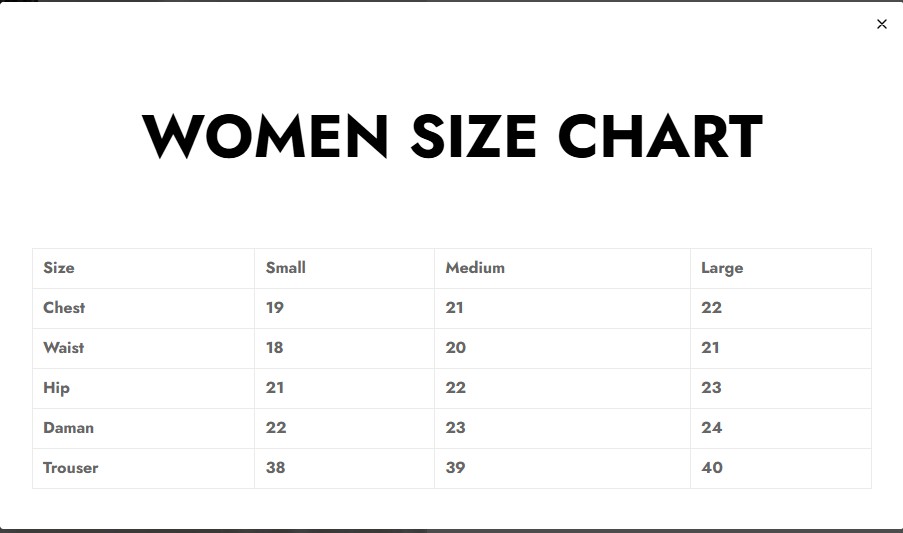Viewport: 903px width, 533px height.
Task: Click the Small column header
Action: (286, 268)
